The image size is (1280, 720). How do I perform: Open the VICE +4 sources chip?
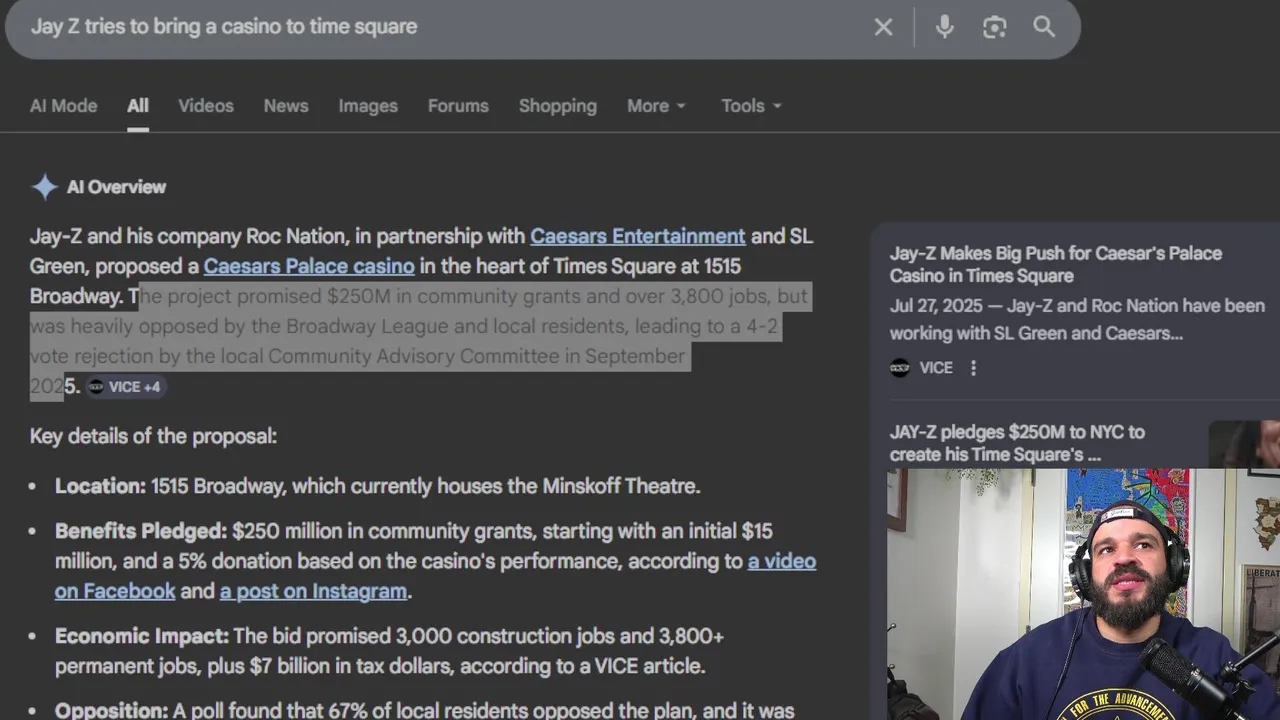pyautogui.click(x=125, y=387)
